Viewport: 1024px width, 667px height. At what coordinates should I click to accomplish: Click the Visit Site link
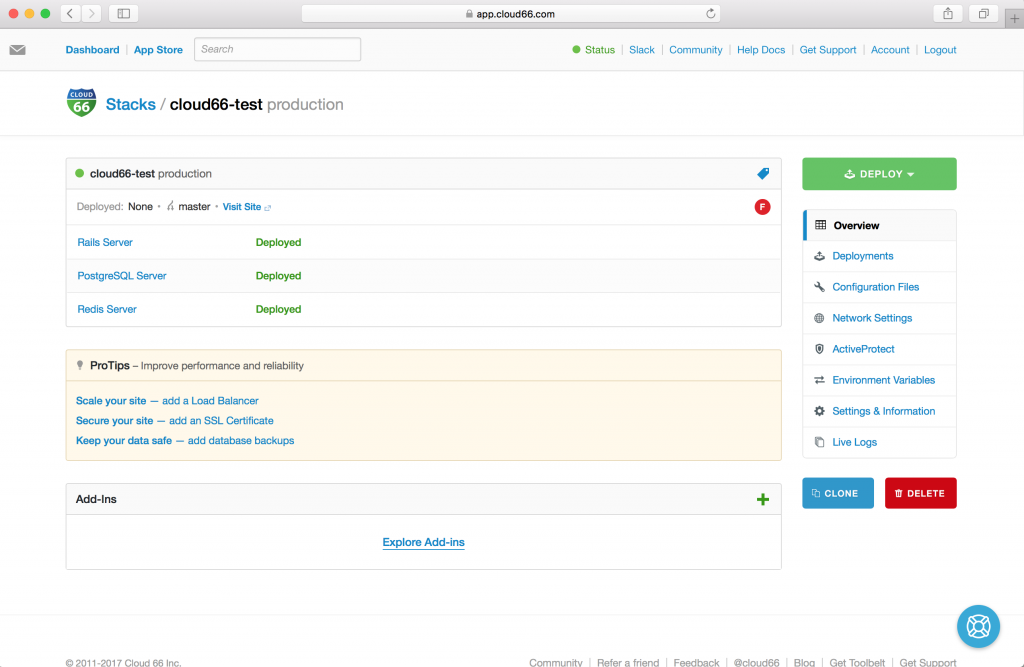pyautogui.click(x=242, y=206)
